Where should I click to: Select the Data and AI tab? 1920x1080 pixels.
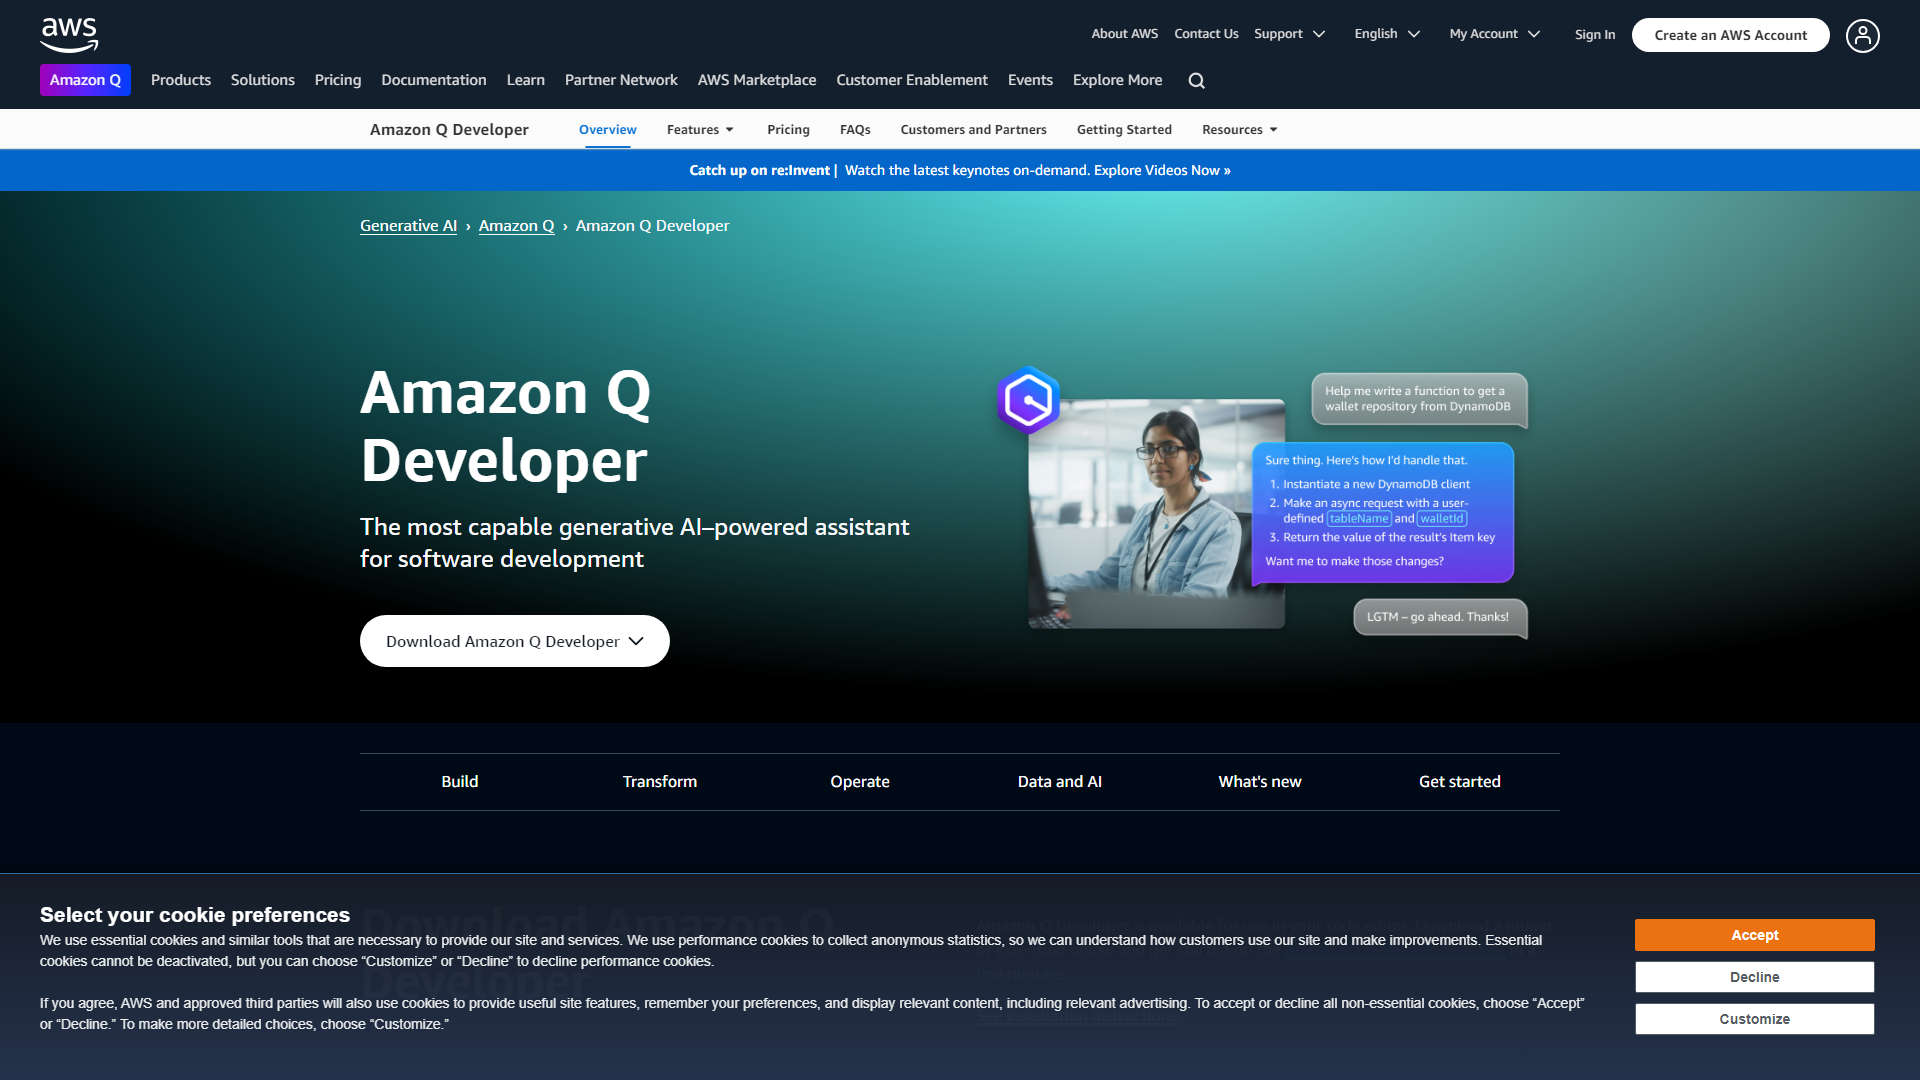tap(1059, 782)
